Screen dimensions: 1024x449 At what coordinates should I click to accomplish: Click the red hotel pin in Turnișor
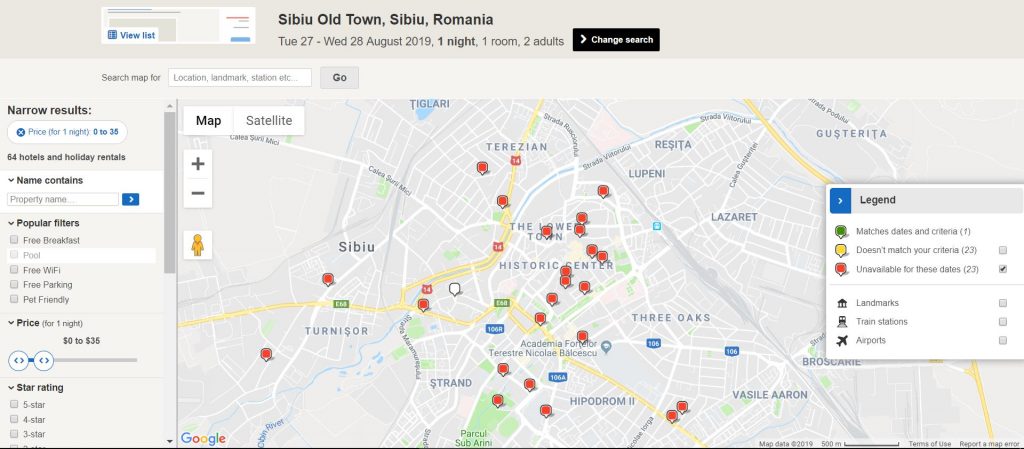[x=328, y=279]
